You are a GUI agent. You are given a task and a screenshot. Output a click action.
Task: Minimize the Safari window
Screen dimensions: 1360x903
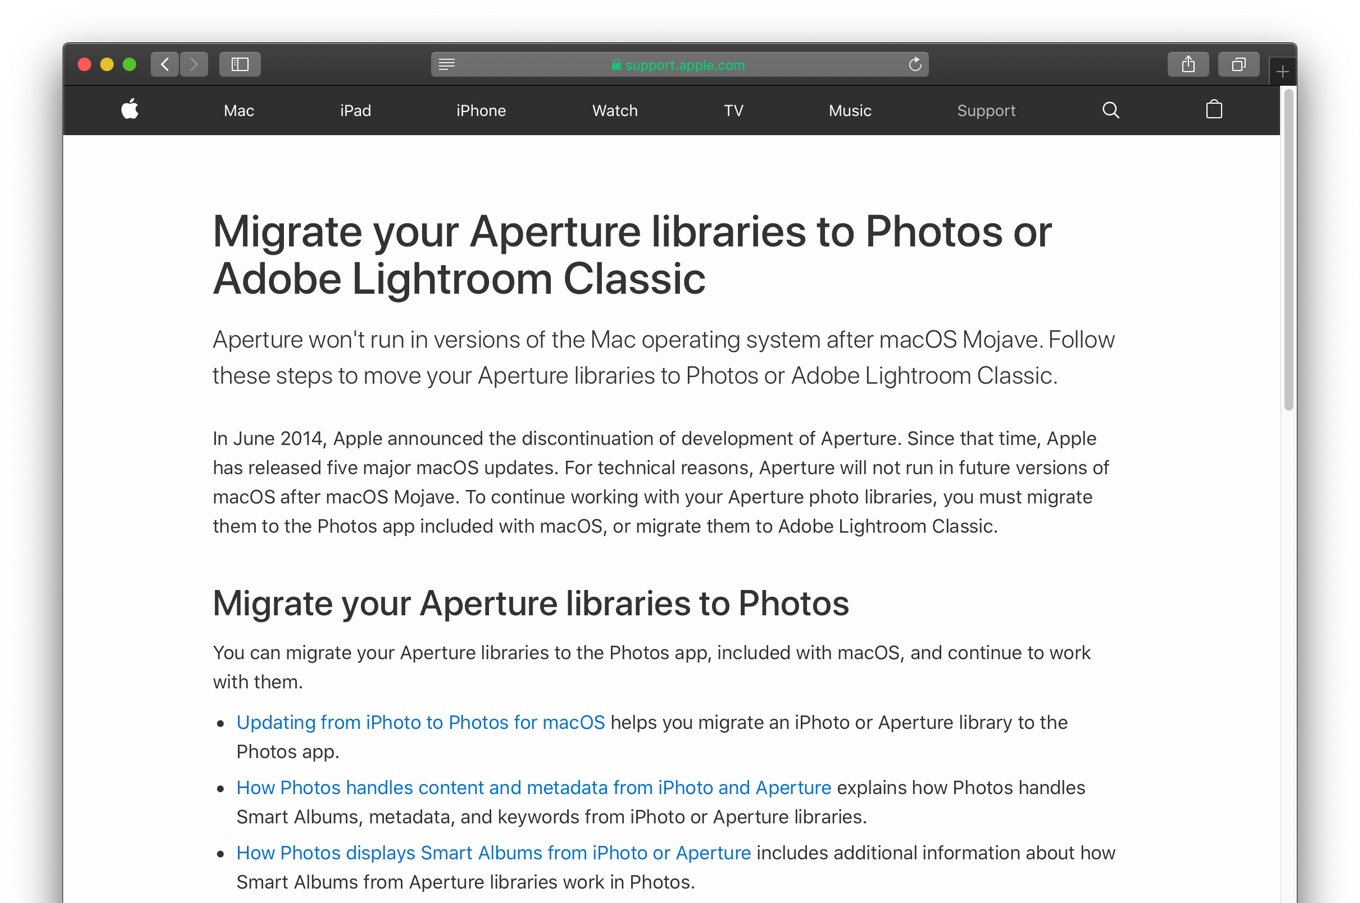107,64
